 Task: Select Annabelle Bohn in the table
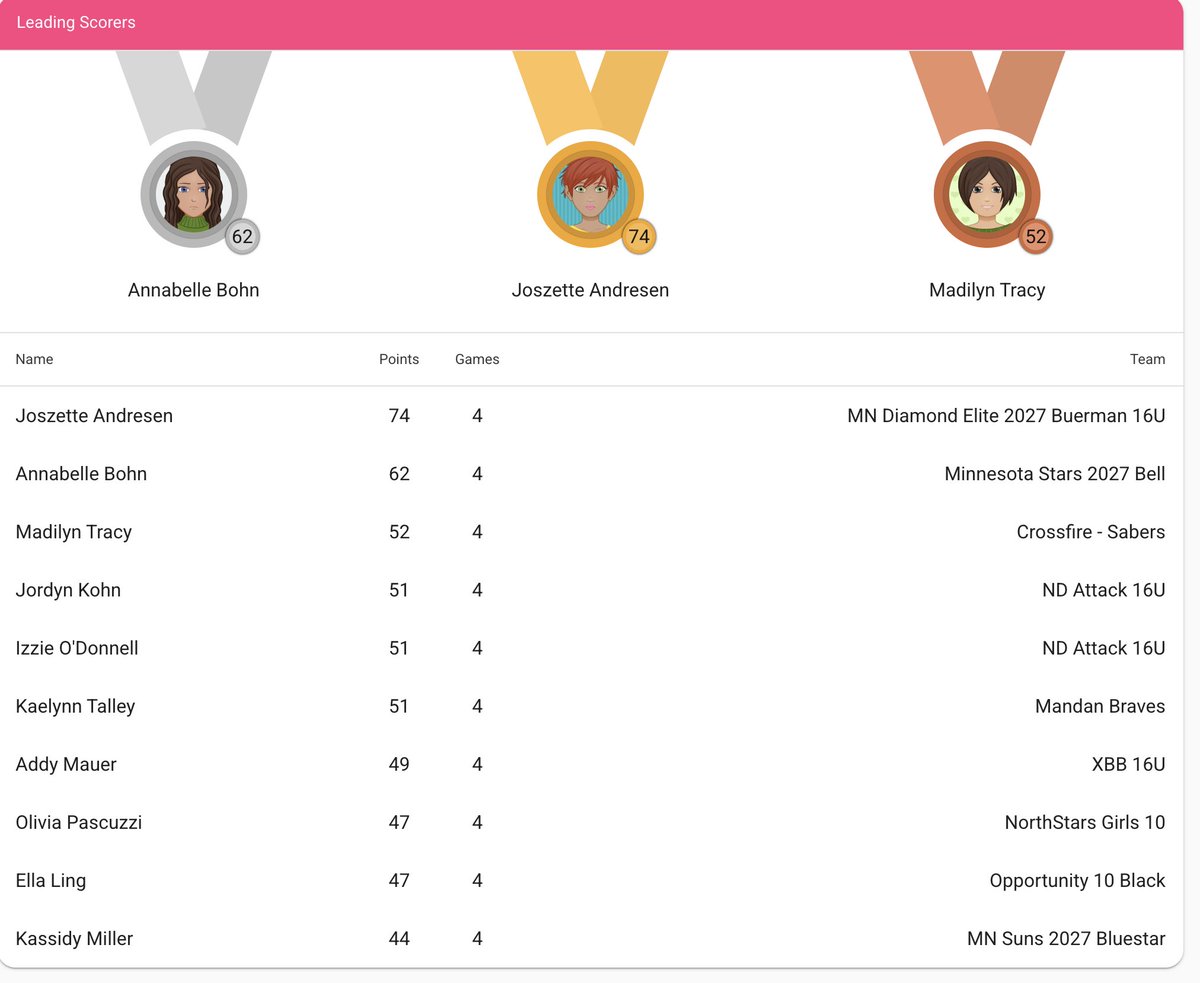[x=81, y=474]
